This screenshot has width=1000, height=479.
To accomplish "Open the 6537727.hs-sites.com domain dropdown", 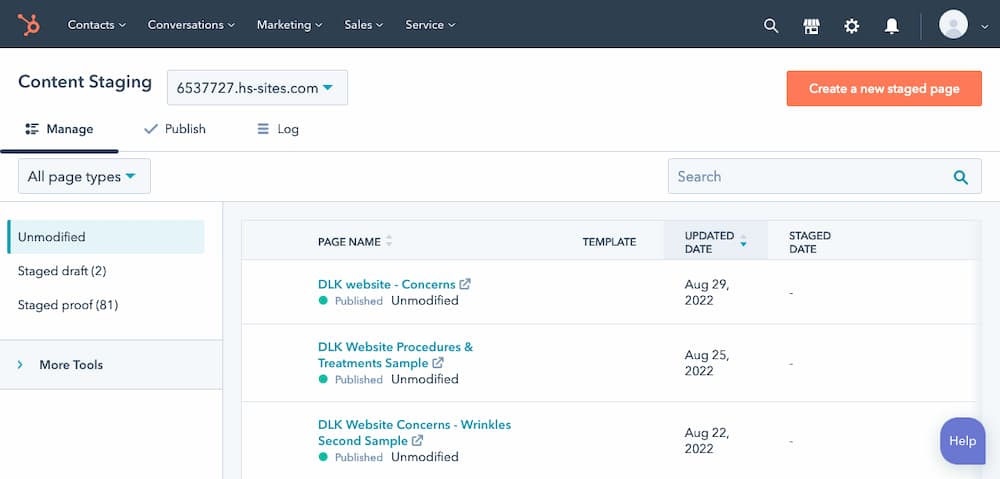I will point(258,88).
